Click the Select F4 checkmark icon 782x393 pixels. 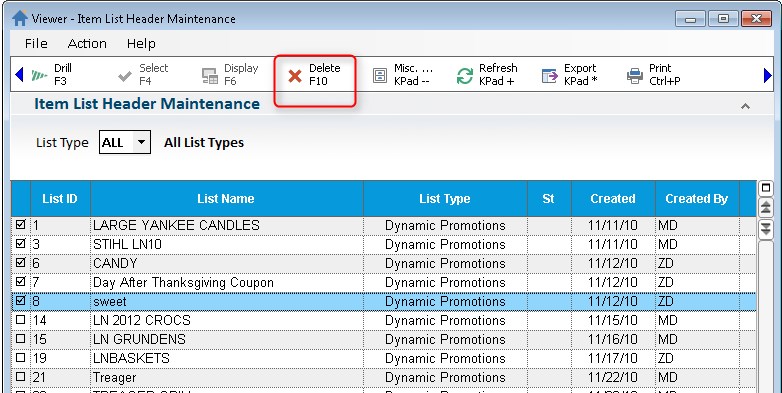coord(125,76)
